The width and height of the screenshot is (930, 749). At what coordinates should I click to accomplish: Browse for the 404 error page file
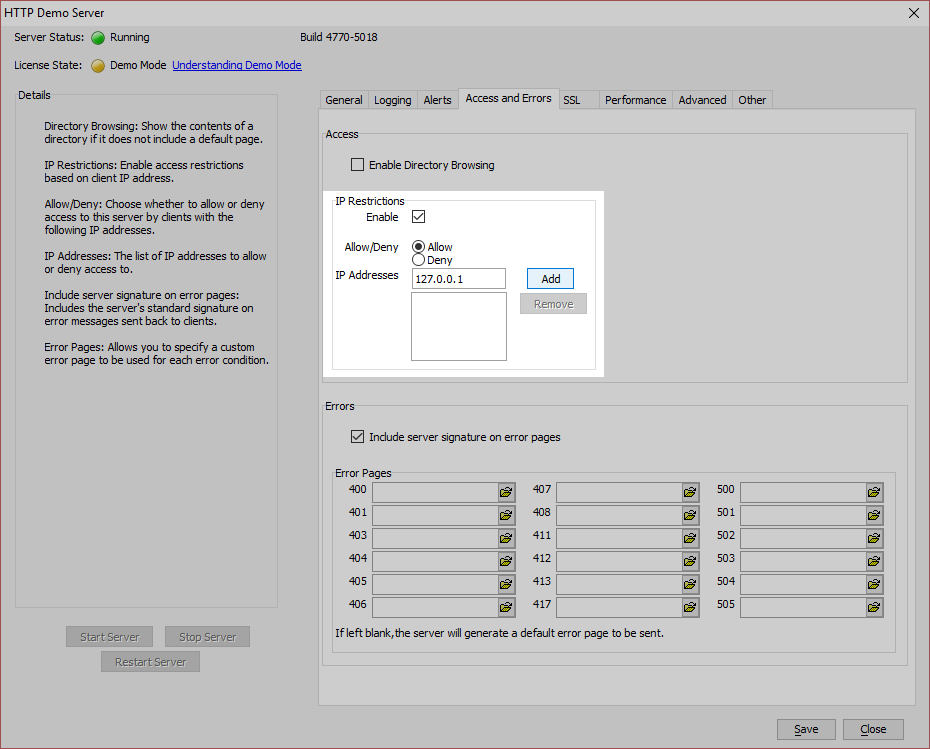pos(506,561)
